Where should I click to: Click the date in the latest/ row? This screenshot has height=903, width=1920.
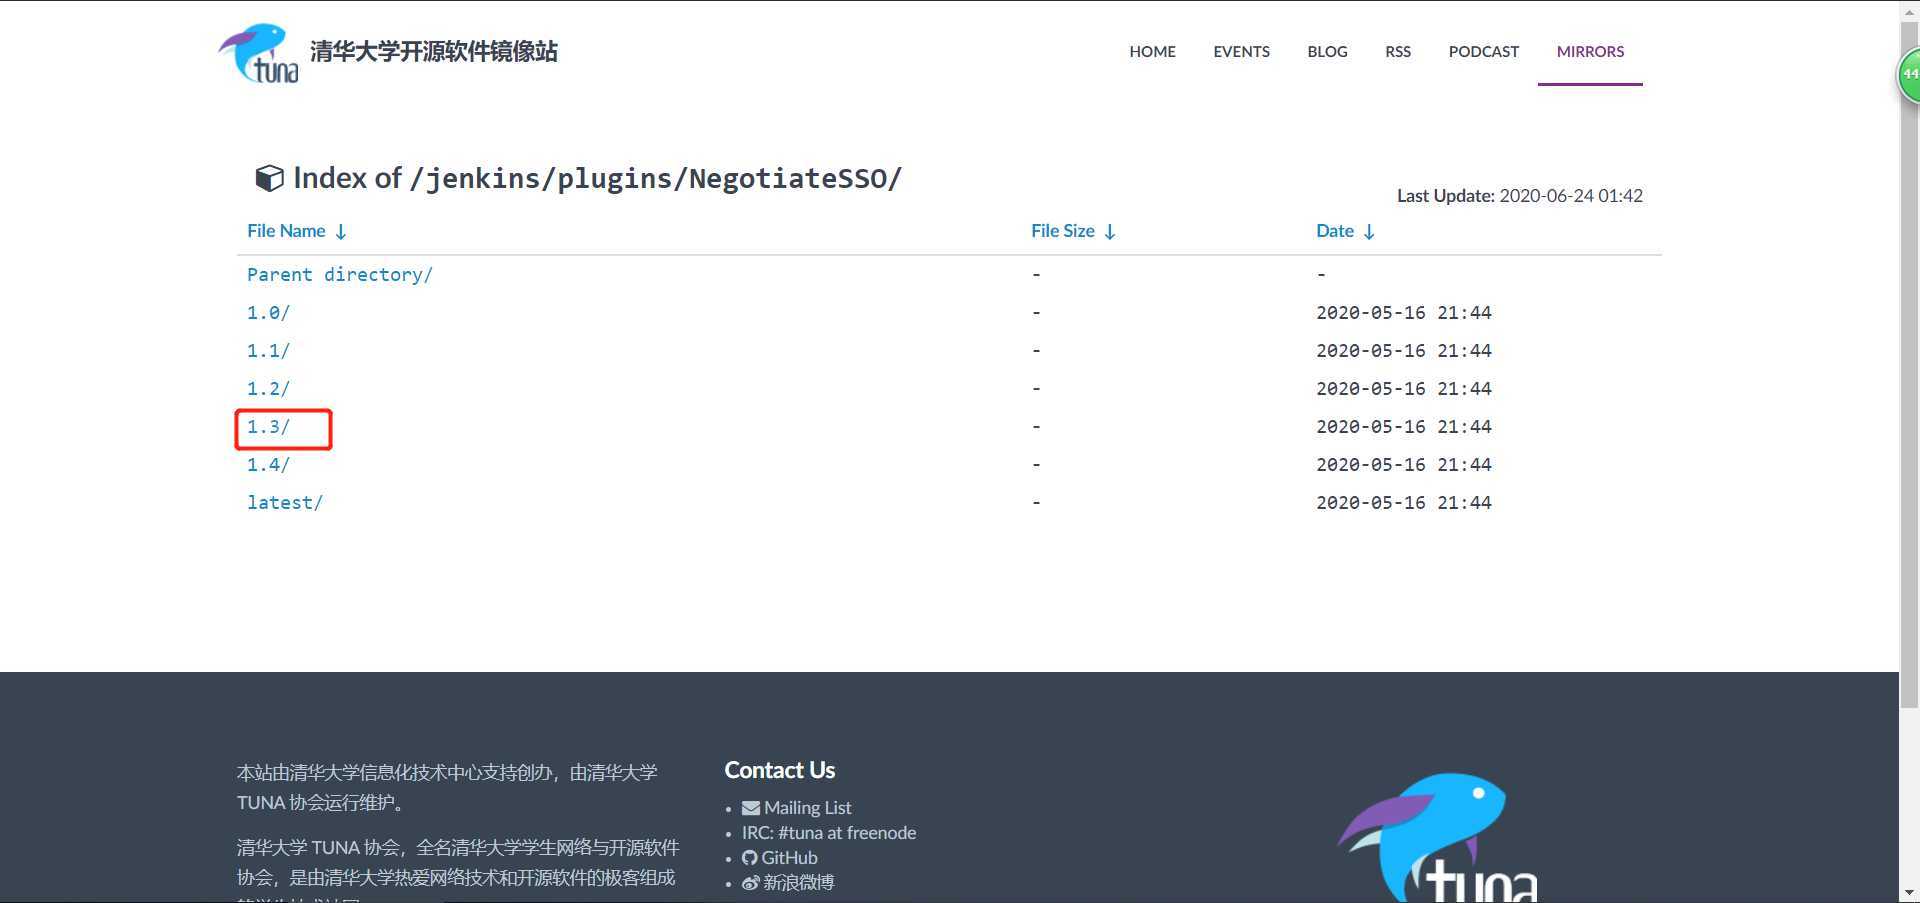(x=1404, y=502)
